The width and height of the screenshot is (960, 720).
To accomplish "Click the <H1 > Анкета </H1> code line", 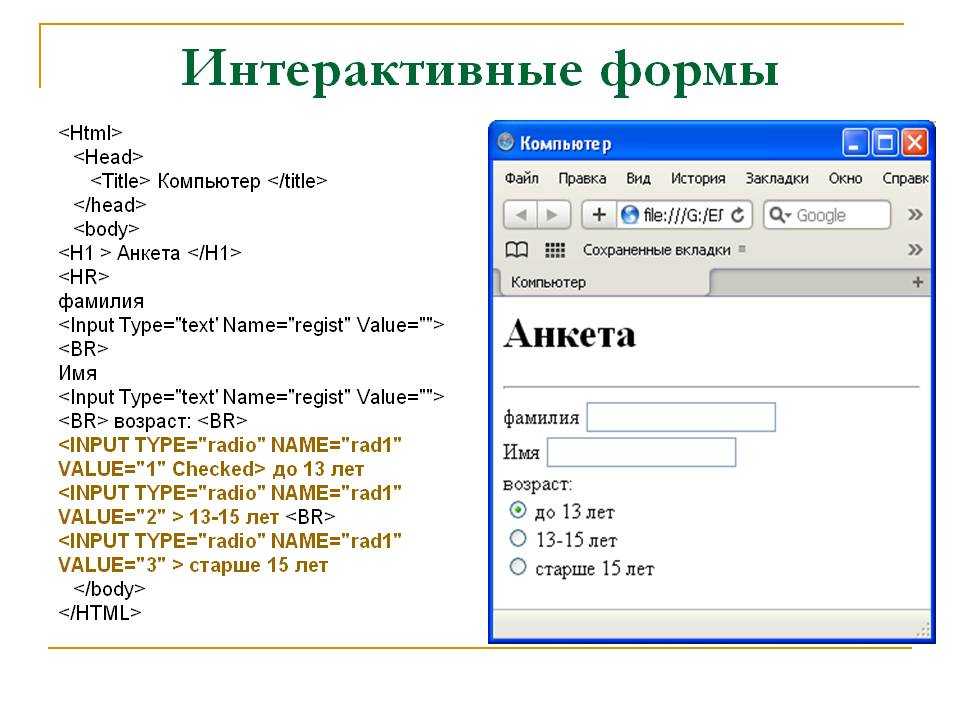I will (x=150, y=253).
